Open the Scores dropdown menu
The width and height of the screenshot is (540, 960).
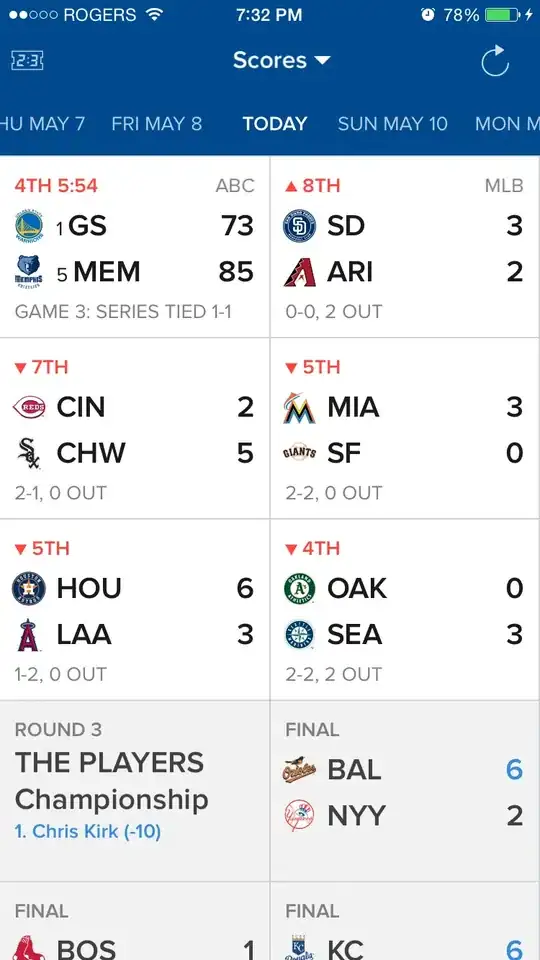282,60
